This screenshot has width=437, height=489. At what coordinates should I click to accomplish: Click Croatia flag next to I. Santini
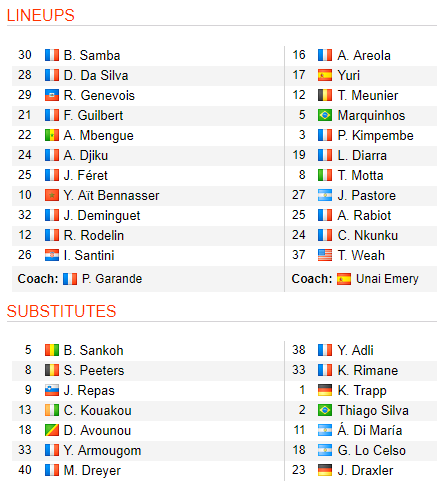(52, 255)
